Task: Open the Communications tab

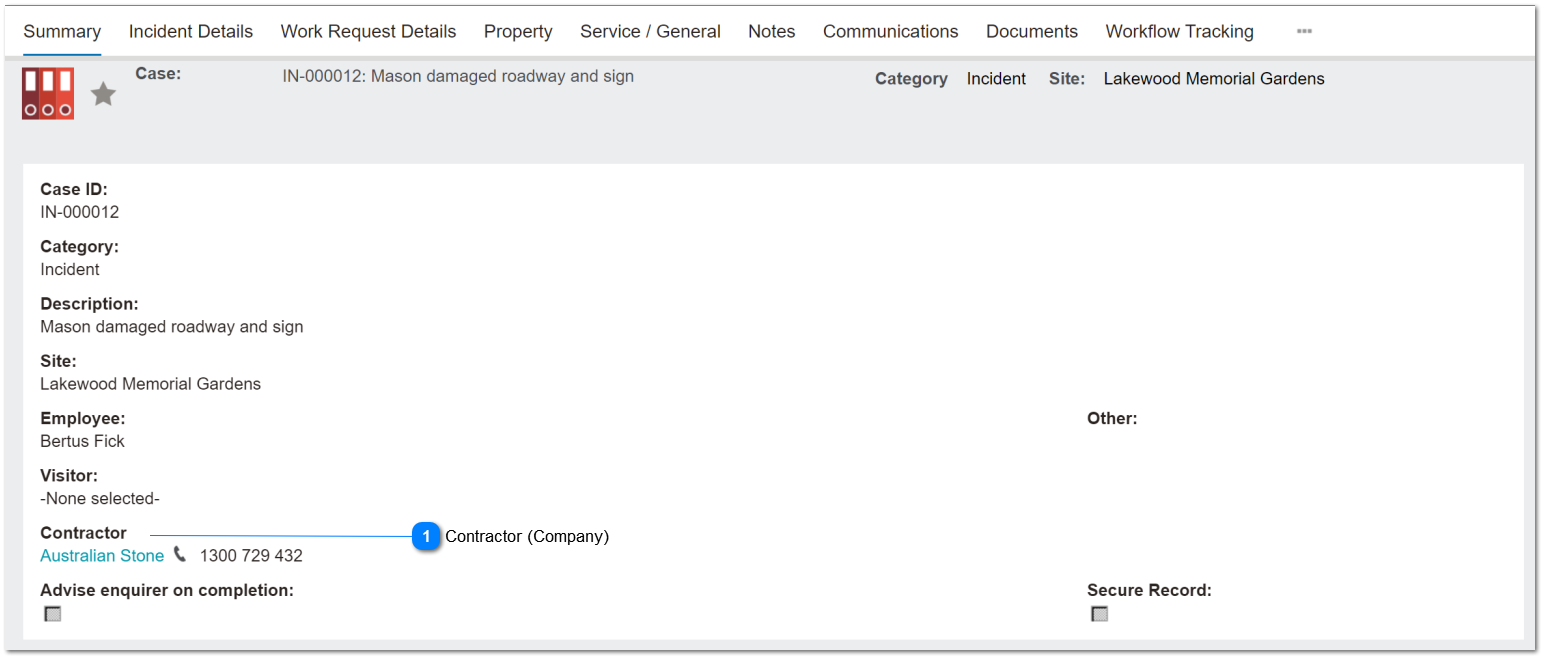Action: 891,32
